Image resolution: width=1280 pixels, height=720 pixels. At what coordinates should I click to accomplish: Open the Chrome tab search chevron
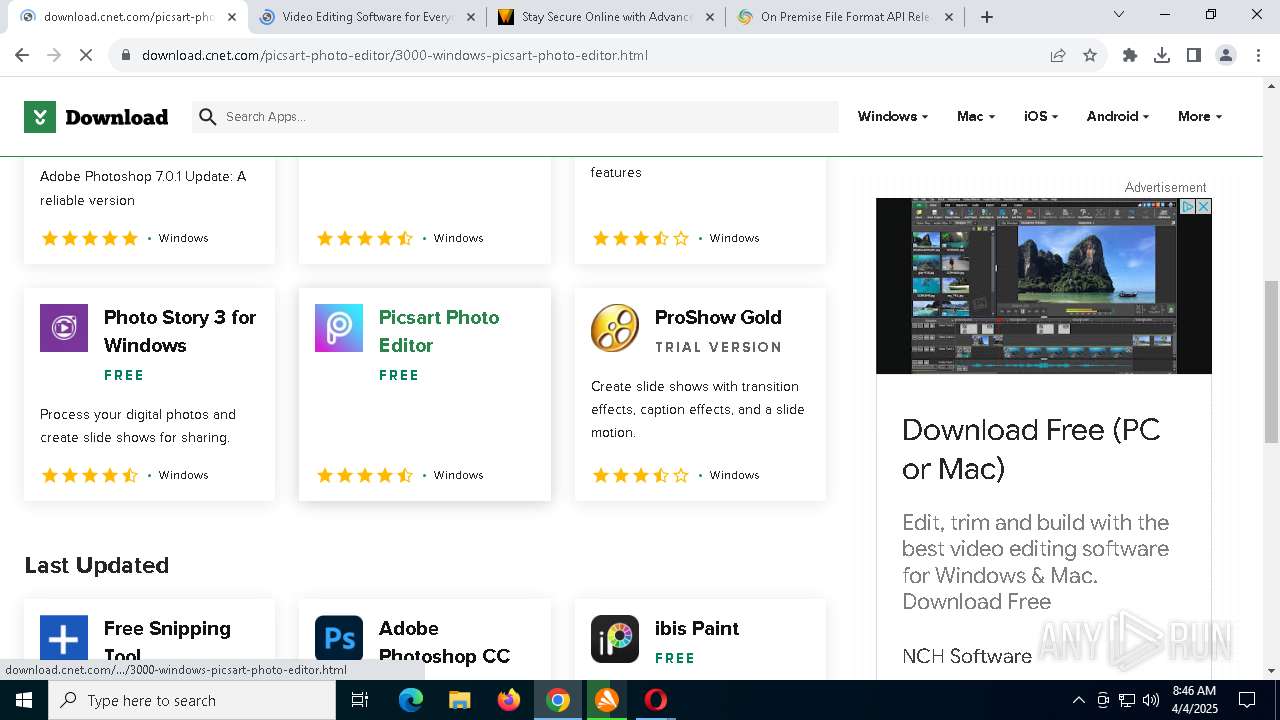coord(1119,15)
